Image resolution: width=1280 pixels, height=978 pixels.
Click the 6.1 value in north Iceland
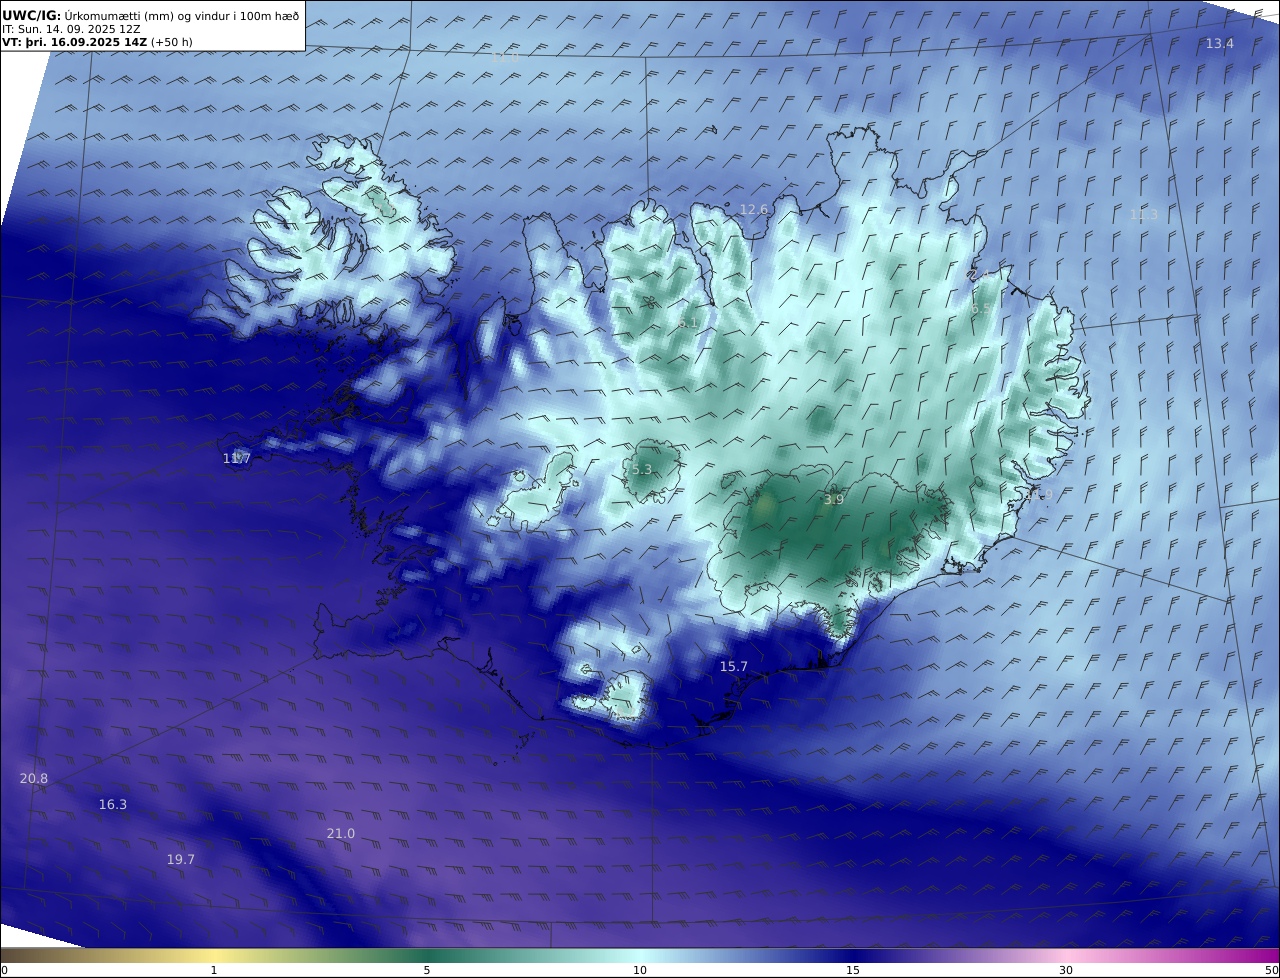coord(689,323)
